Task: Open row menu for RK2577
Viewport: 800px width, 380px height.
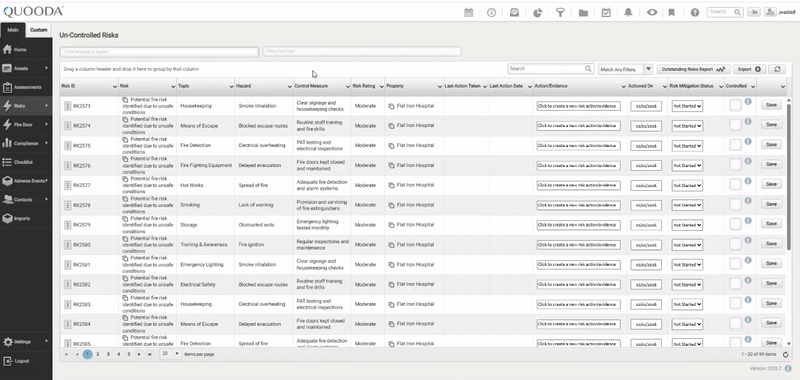Action: (x=67, y=185)
